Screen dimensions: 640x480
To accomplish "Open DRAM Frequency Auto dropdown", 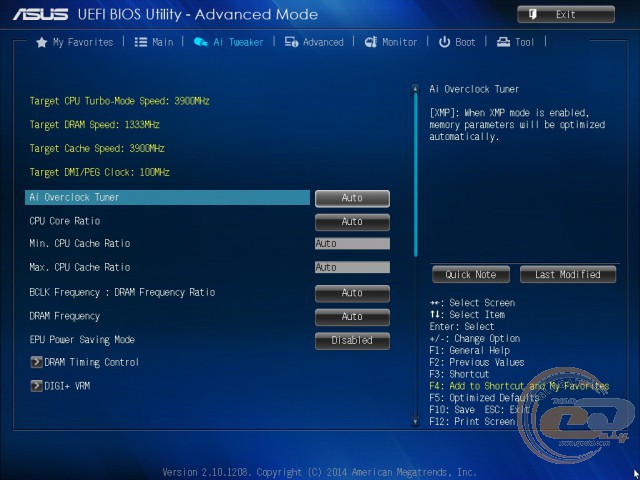I will [352, 317].
